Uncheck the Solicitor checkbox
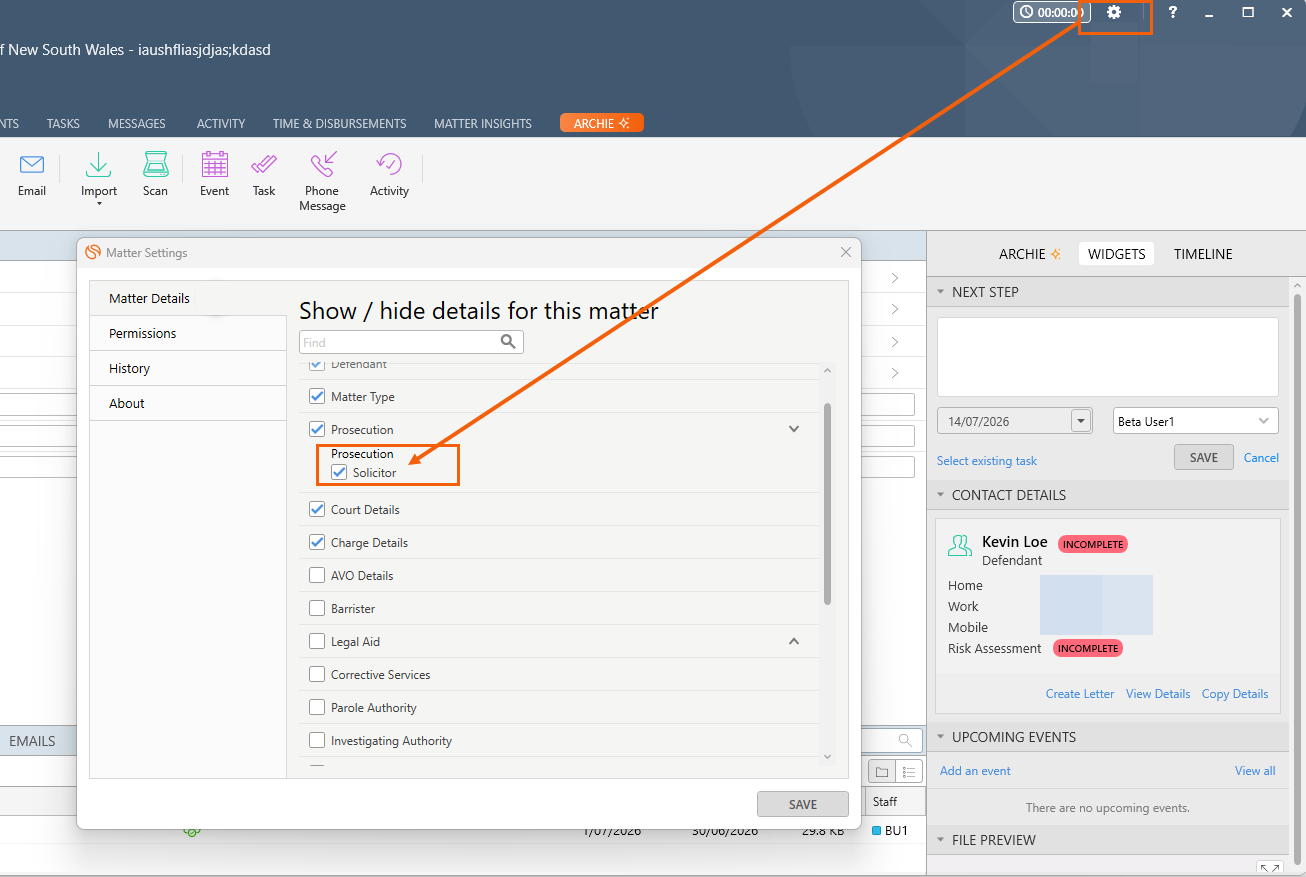 pyautogui.click(x=339, y=472)
